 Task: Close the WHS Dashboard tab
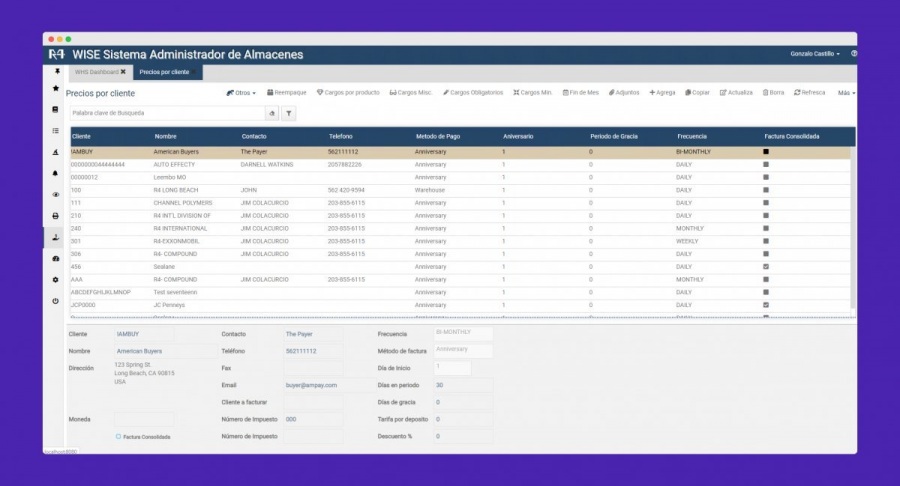tap(123, 72)
